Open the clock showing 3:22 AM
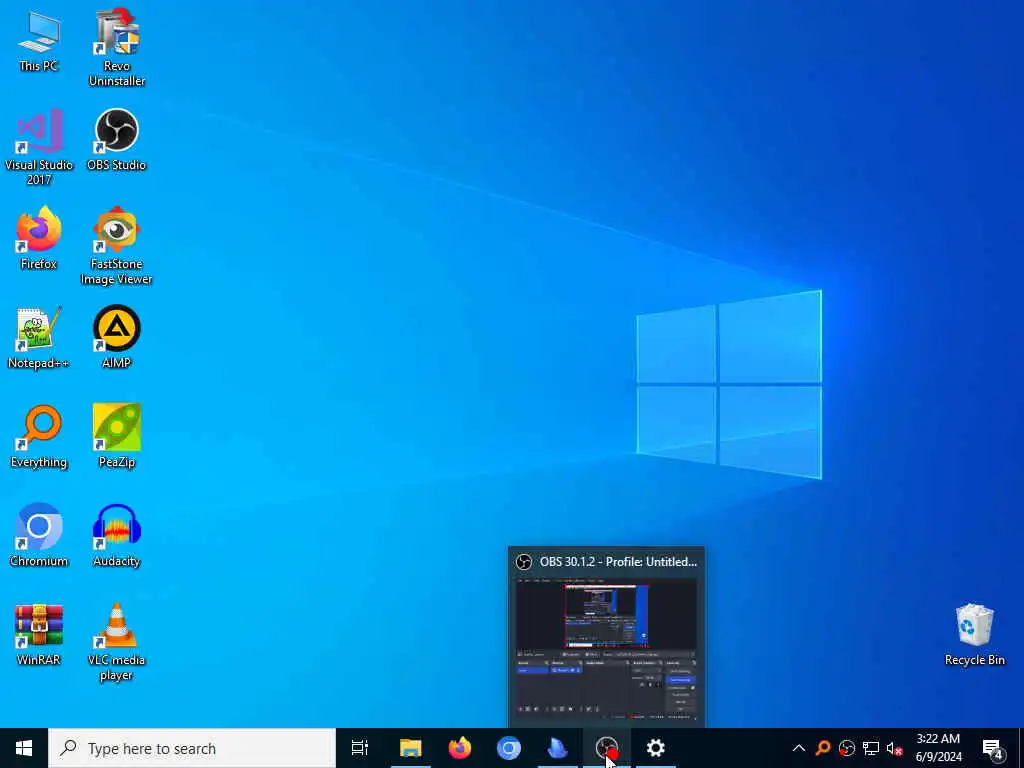This screenshot has height=768, width=1024. (x=938, y=748)
